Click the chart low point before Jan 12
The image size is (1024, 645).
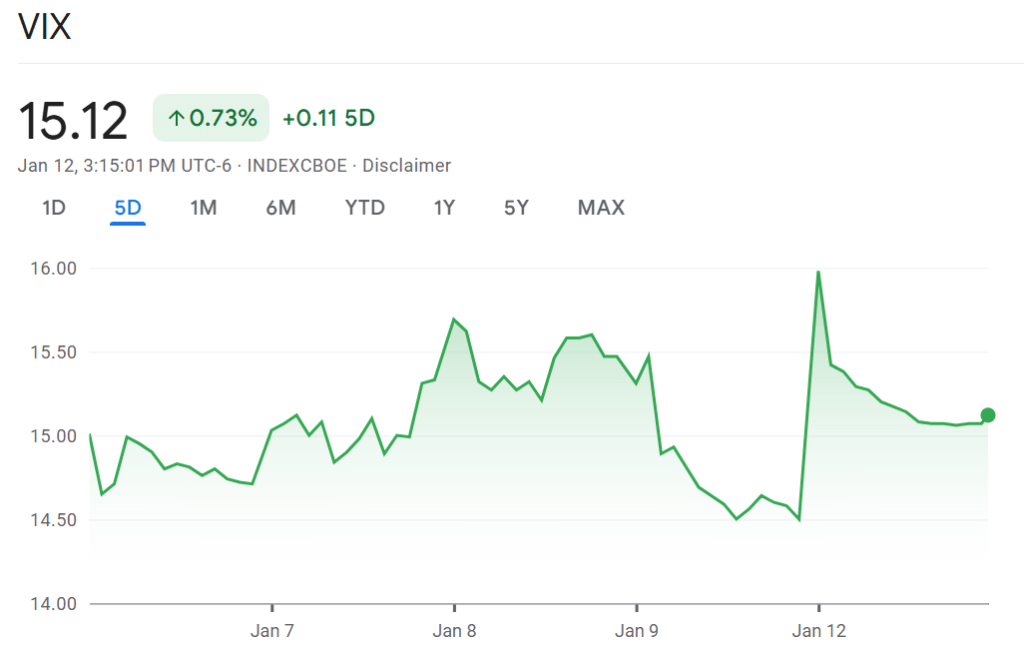(800, 518)
